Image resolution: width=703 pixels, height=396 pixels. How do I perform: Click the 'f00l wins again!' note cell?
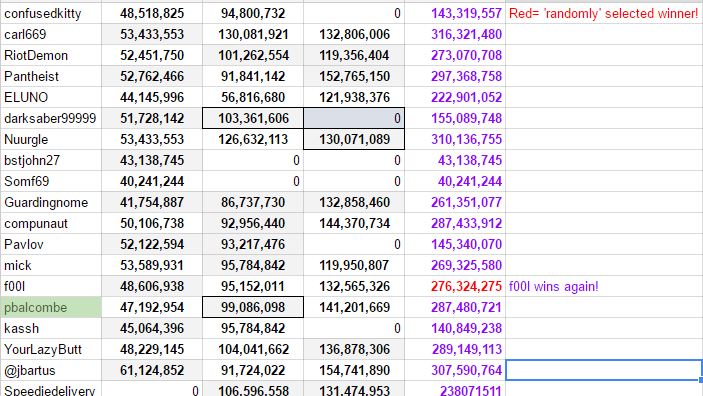click(604, 287)
